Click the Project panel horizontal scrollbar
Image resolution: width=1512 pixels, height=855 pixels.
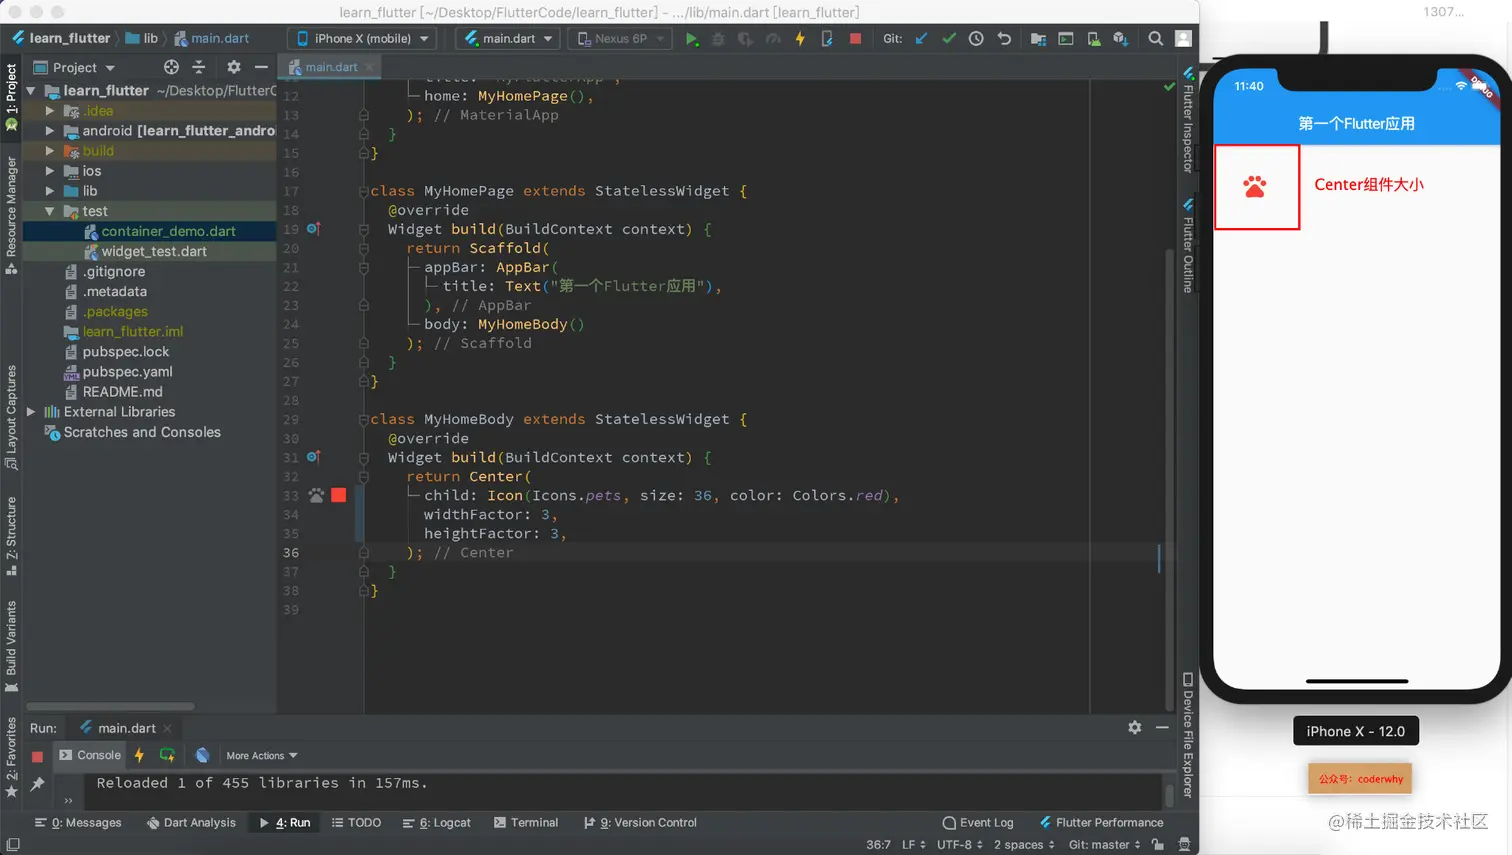point(110,707)
